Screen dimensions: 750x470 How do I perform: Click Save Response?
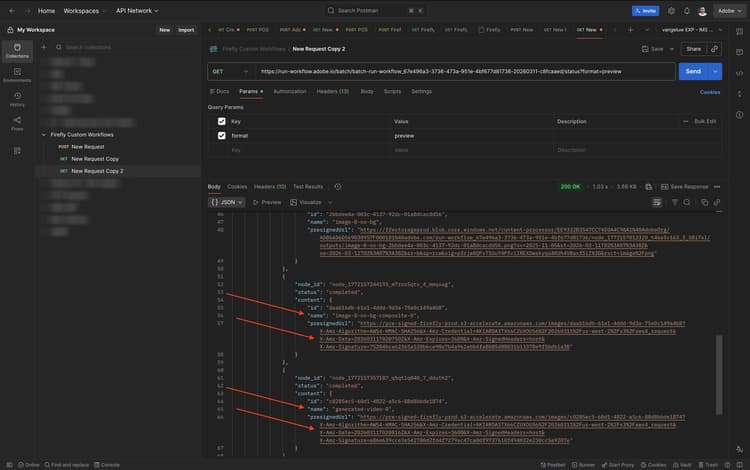(684, 186)
